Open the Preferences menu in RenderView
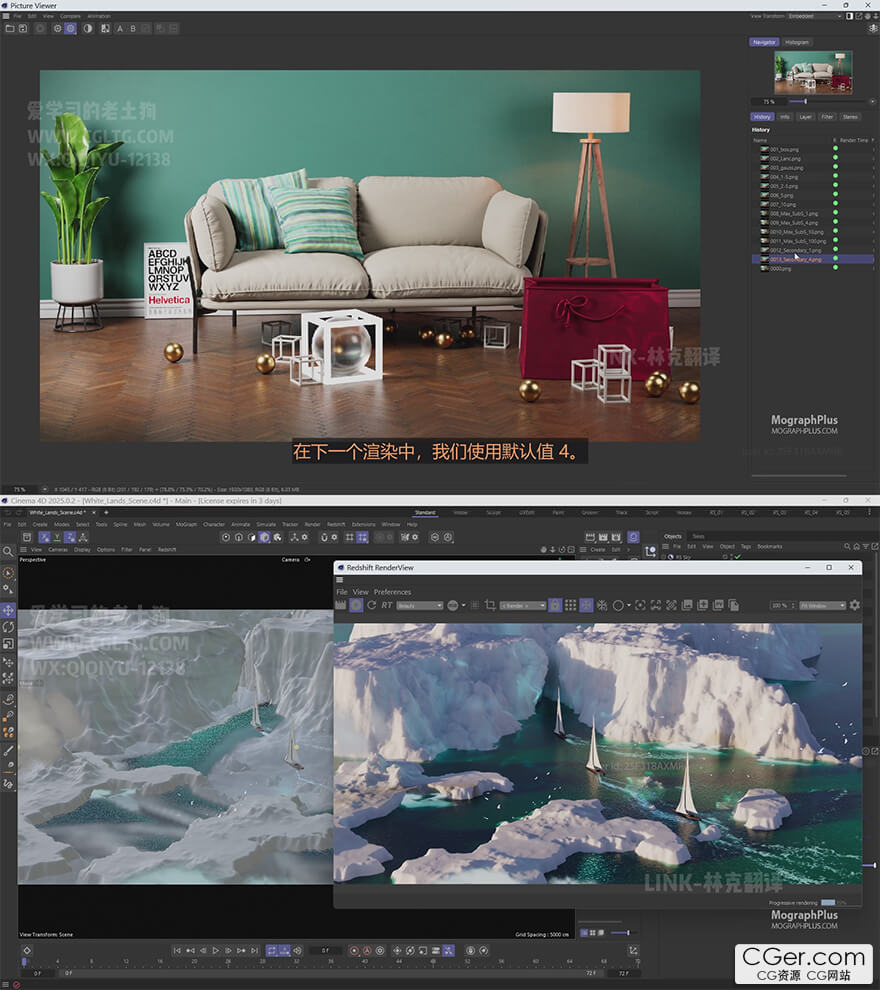This screenshot has width=880, height=990. (x=392, y=592)
